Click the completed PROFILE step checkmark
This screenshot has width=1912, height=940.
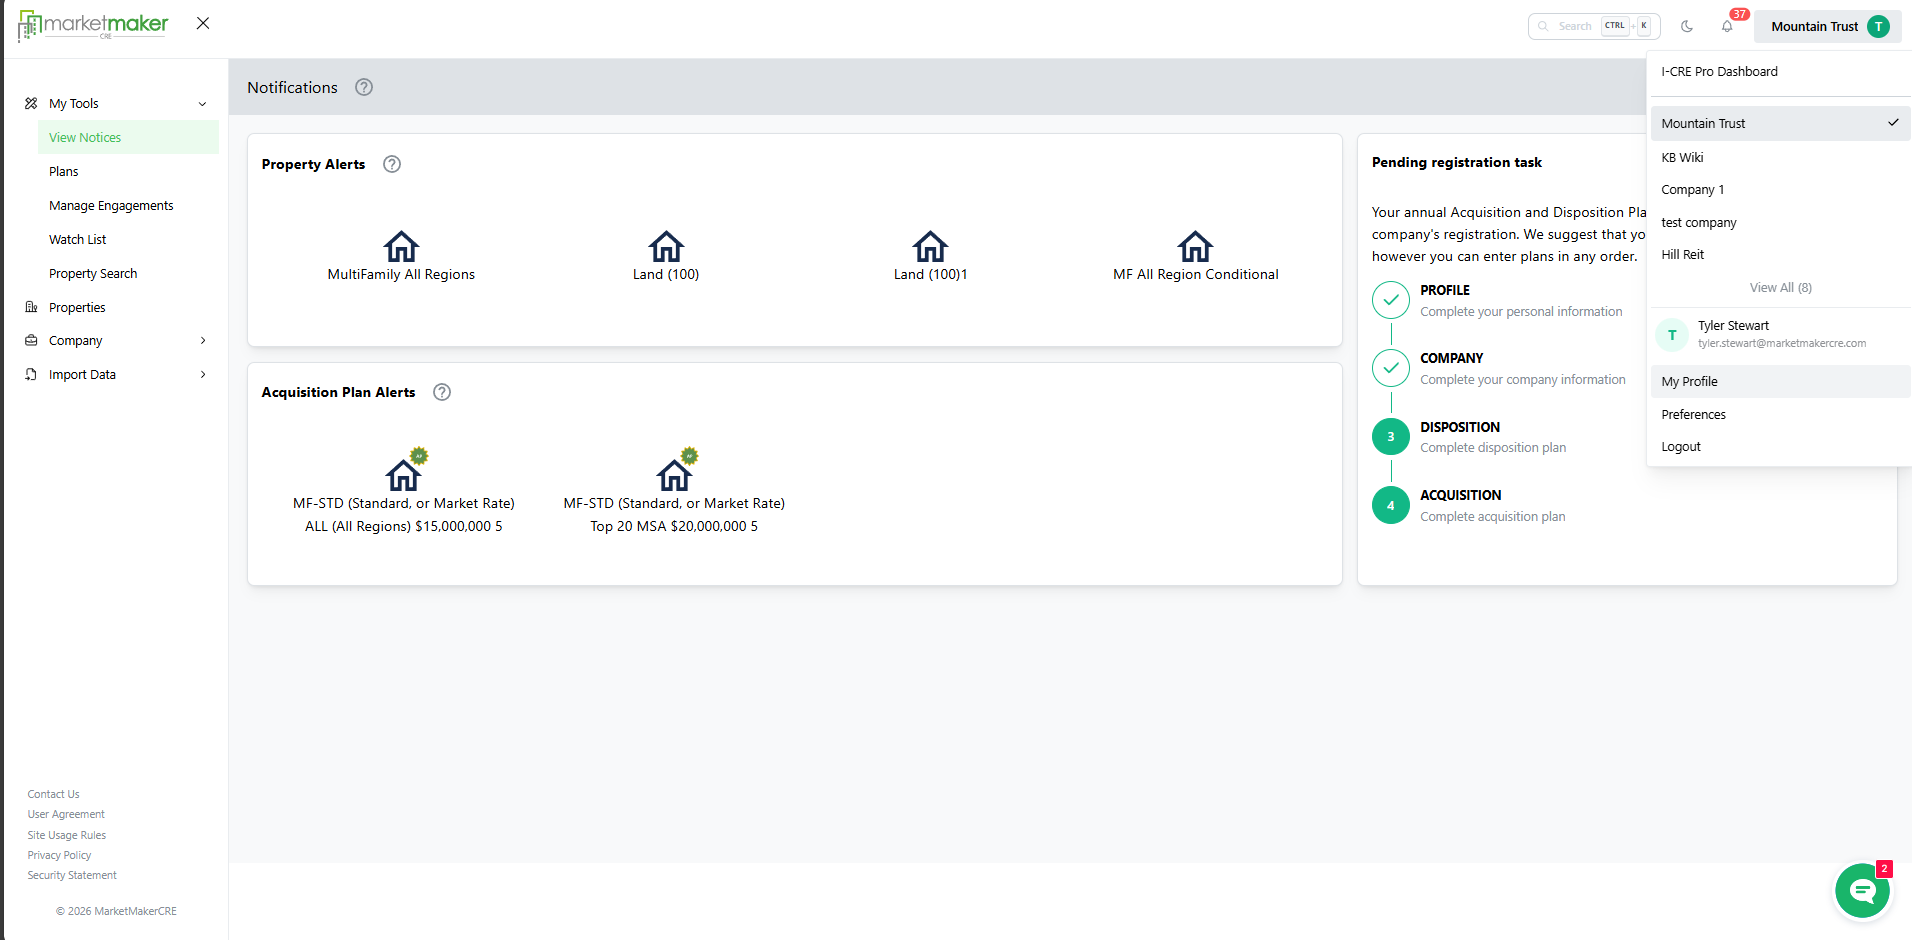coord(1390,300)
